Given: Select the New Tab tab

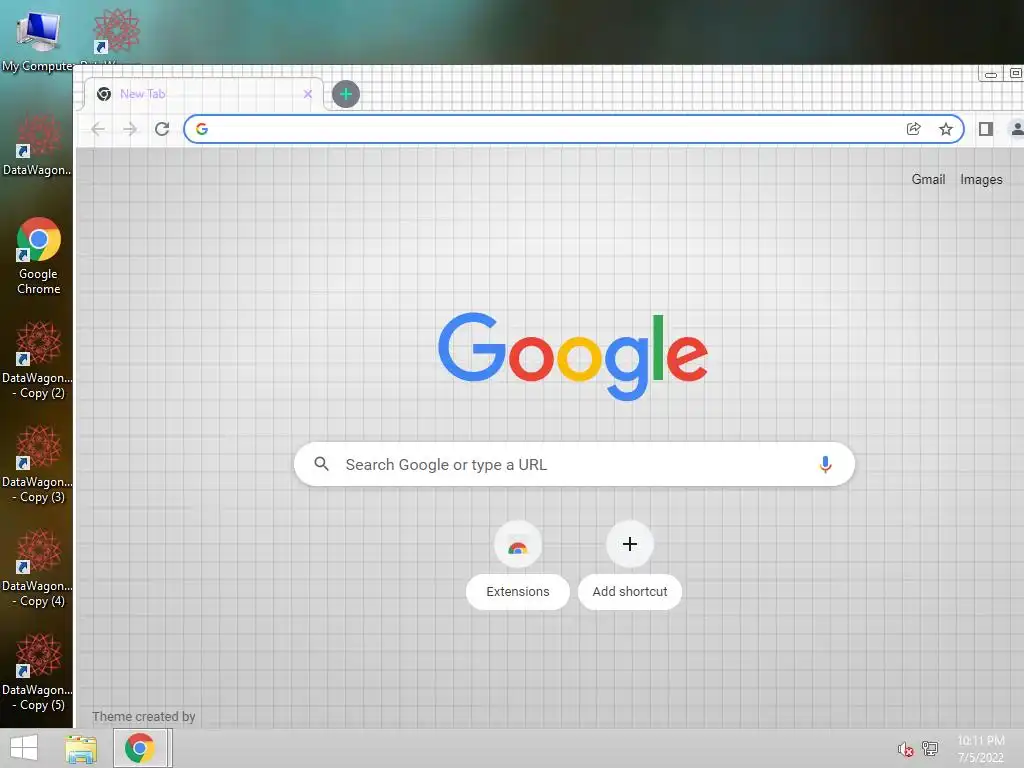Looking at the screenshot, I should pos(204,94).
